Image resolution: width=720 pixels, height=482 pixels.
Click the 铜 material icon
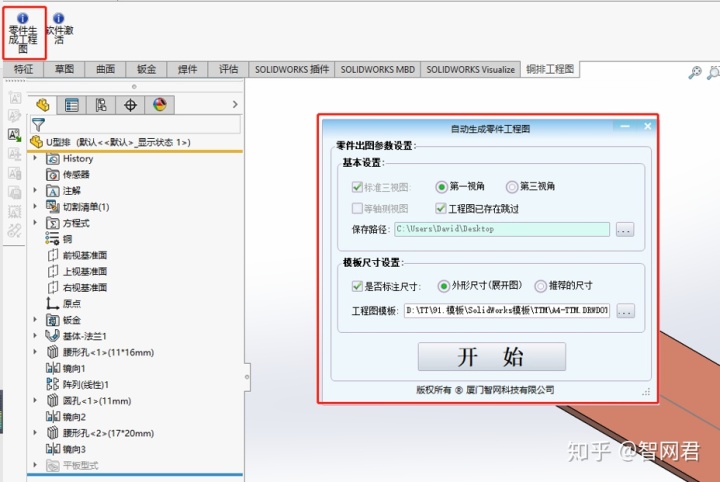pyautogui.click(x=52, y=239)
